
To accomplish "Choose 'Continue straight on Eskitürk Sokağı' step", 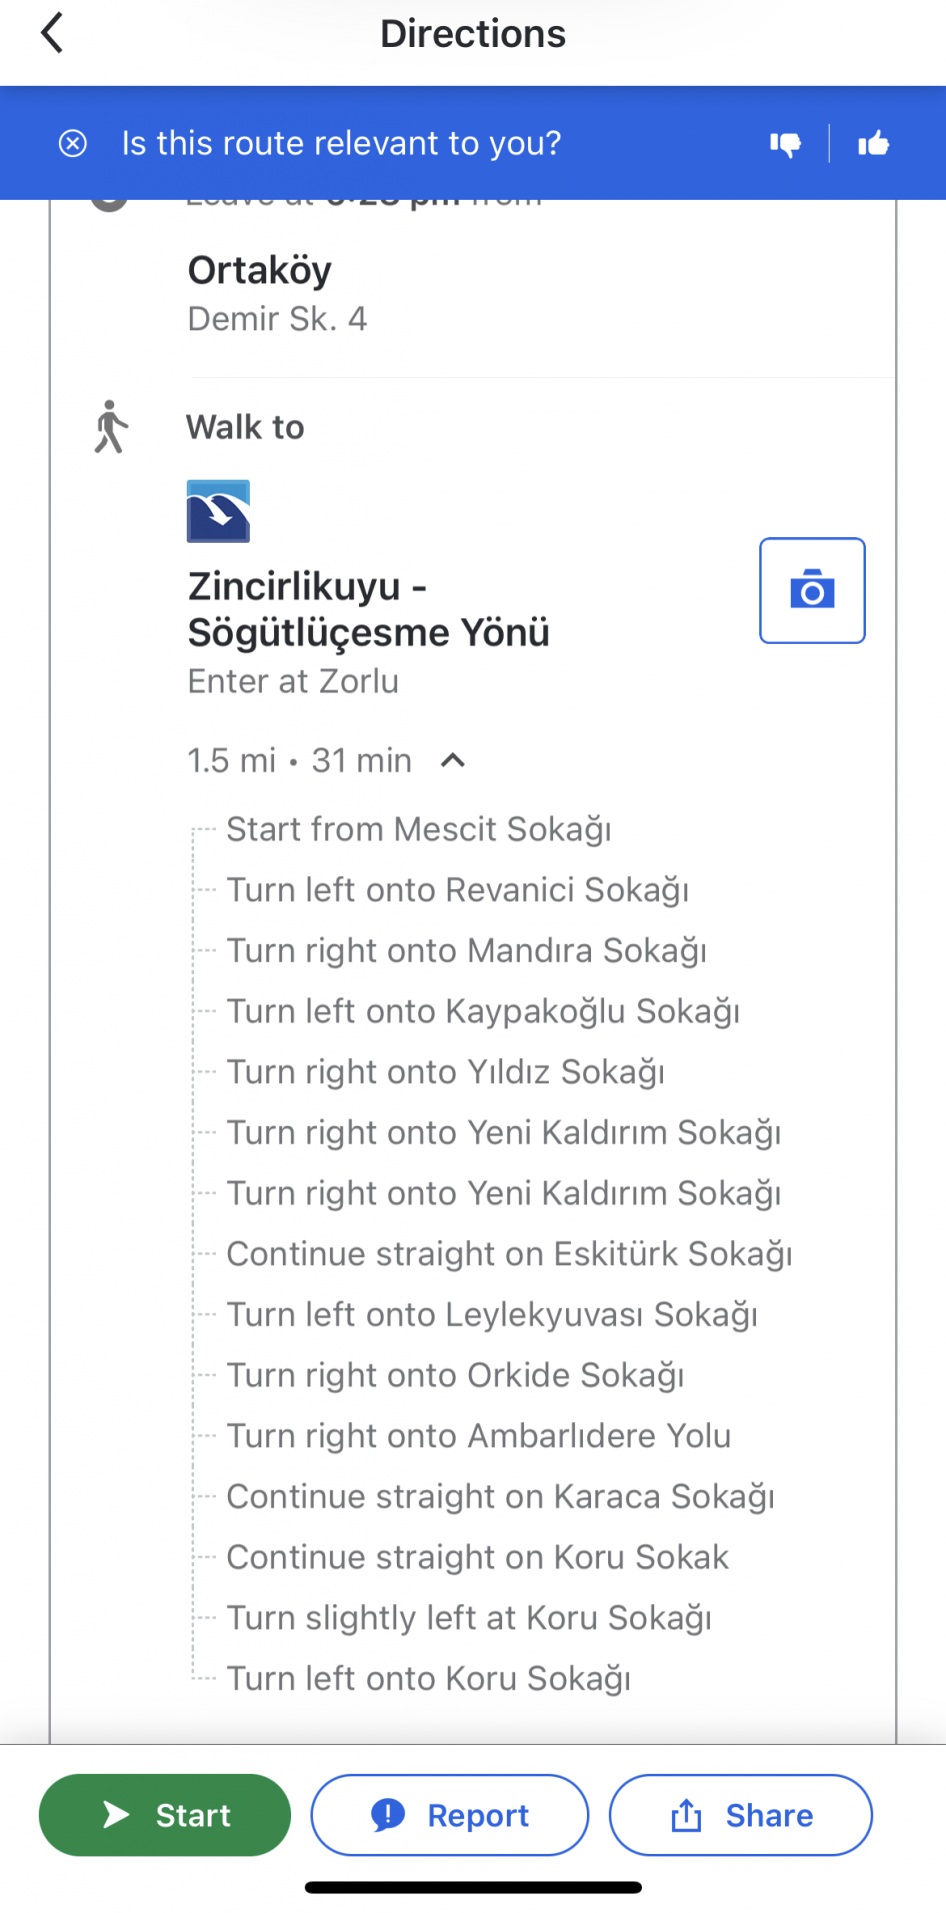I will click(509, 1254).
